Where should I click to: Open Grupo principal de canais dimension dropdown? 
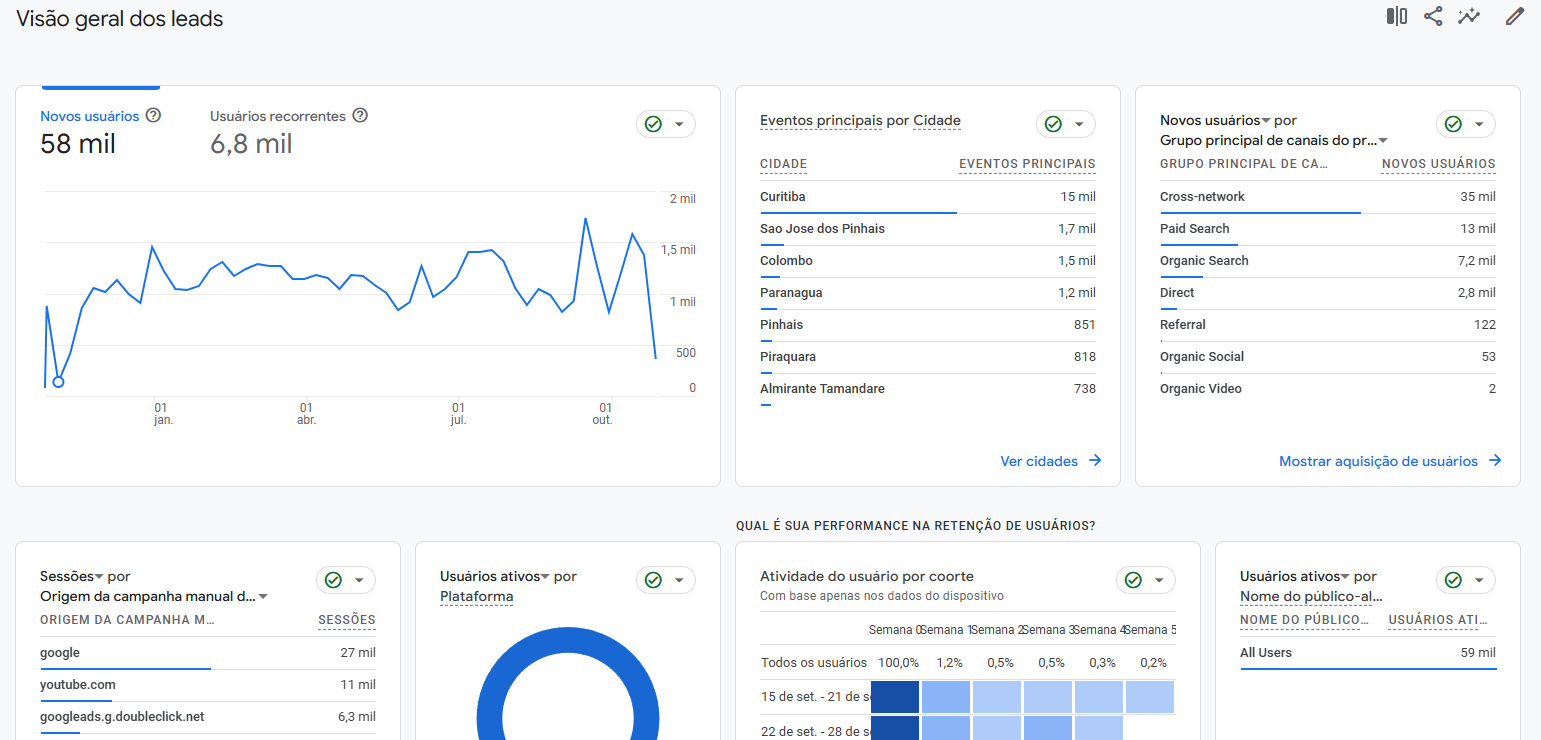pos(1274,140)
